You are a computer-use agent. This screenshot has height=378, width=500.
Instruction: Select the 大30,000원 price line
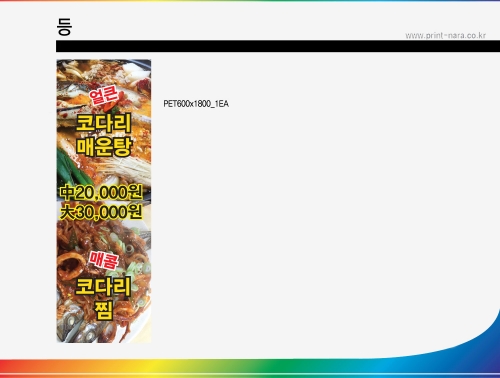tap(101, 212)
